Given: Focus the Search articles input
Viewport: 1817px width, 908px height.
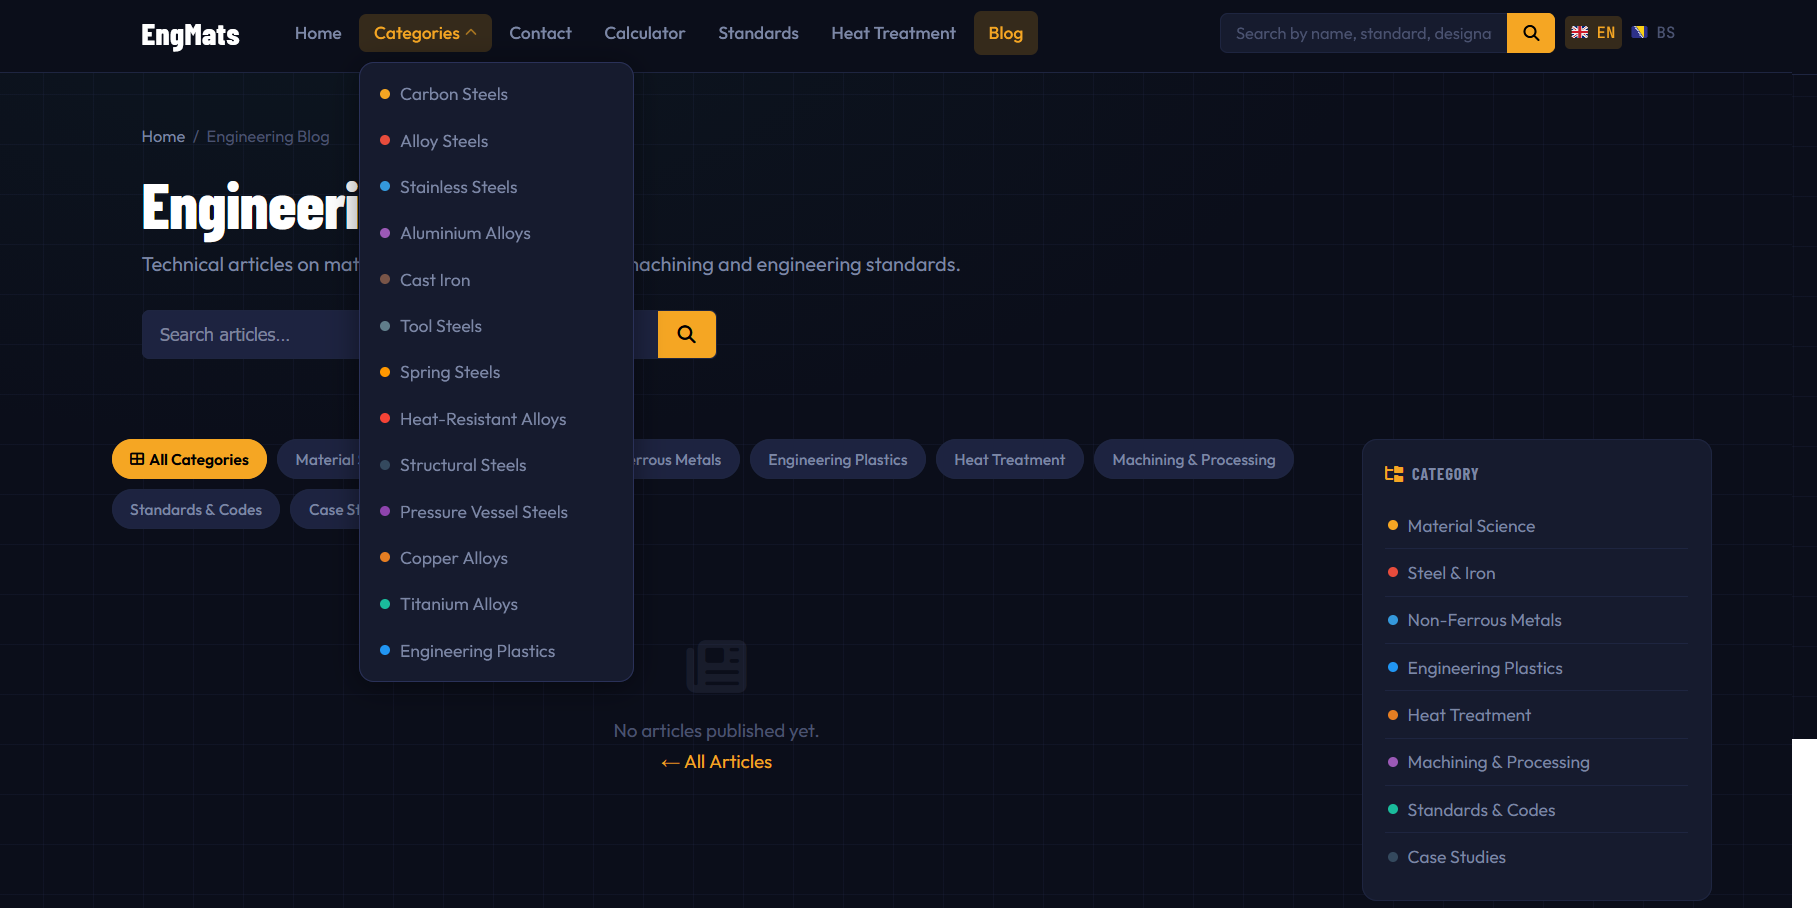Looking at the screenshot, I should tap(400, 334).
